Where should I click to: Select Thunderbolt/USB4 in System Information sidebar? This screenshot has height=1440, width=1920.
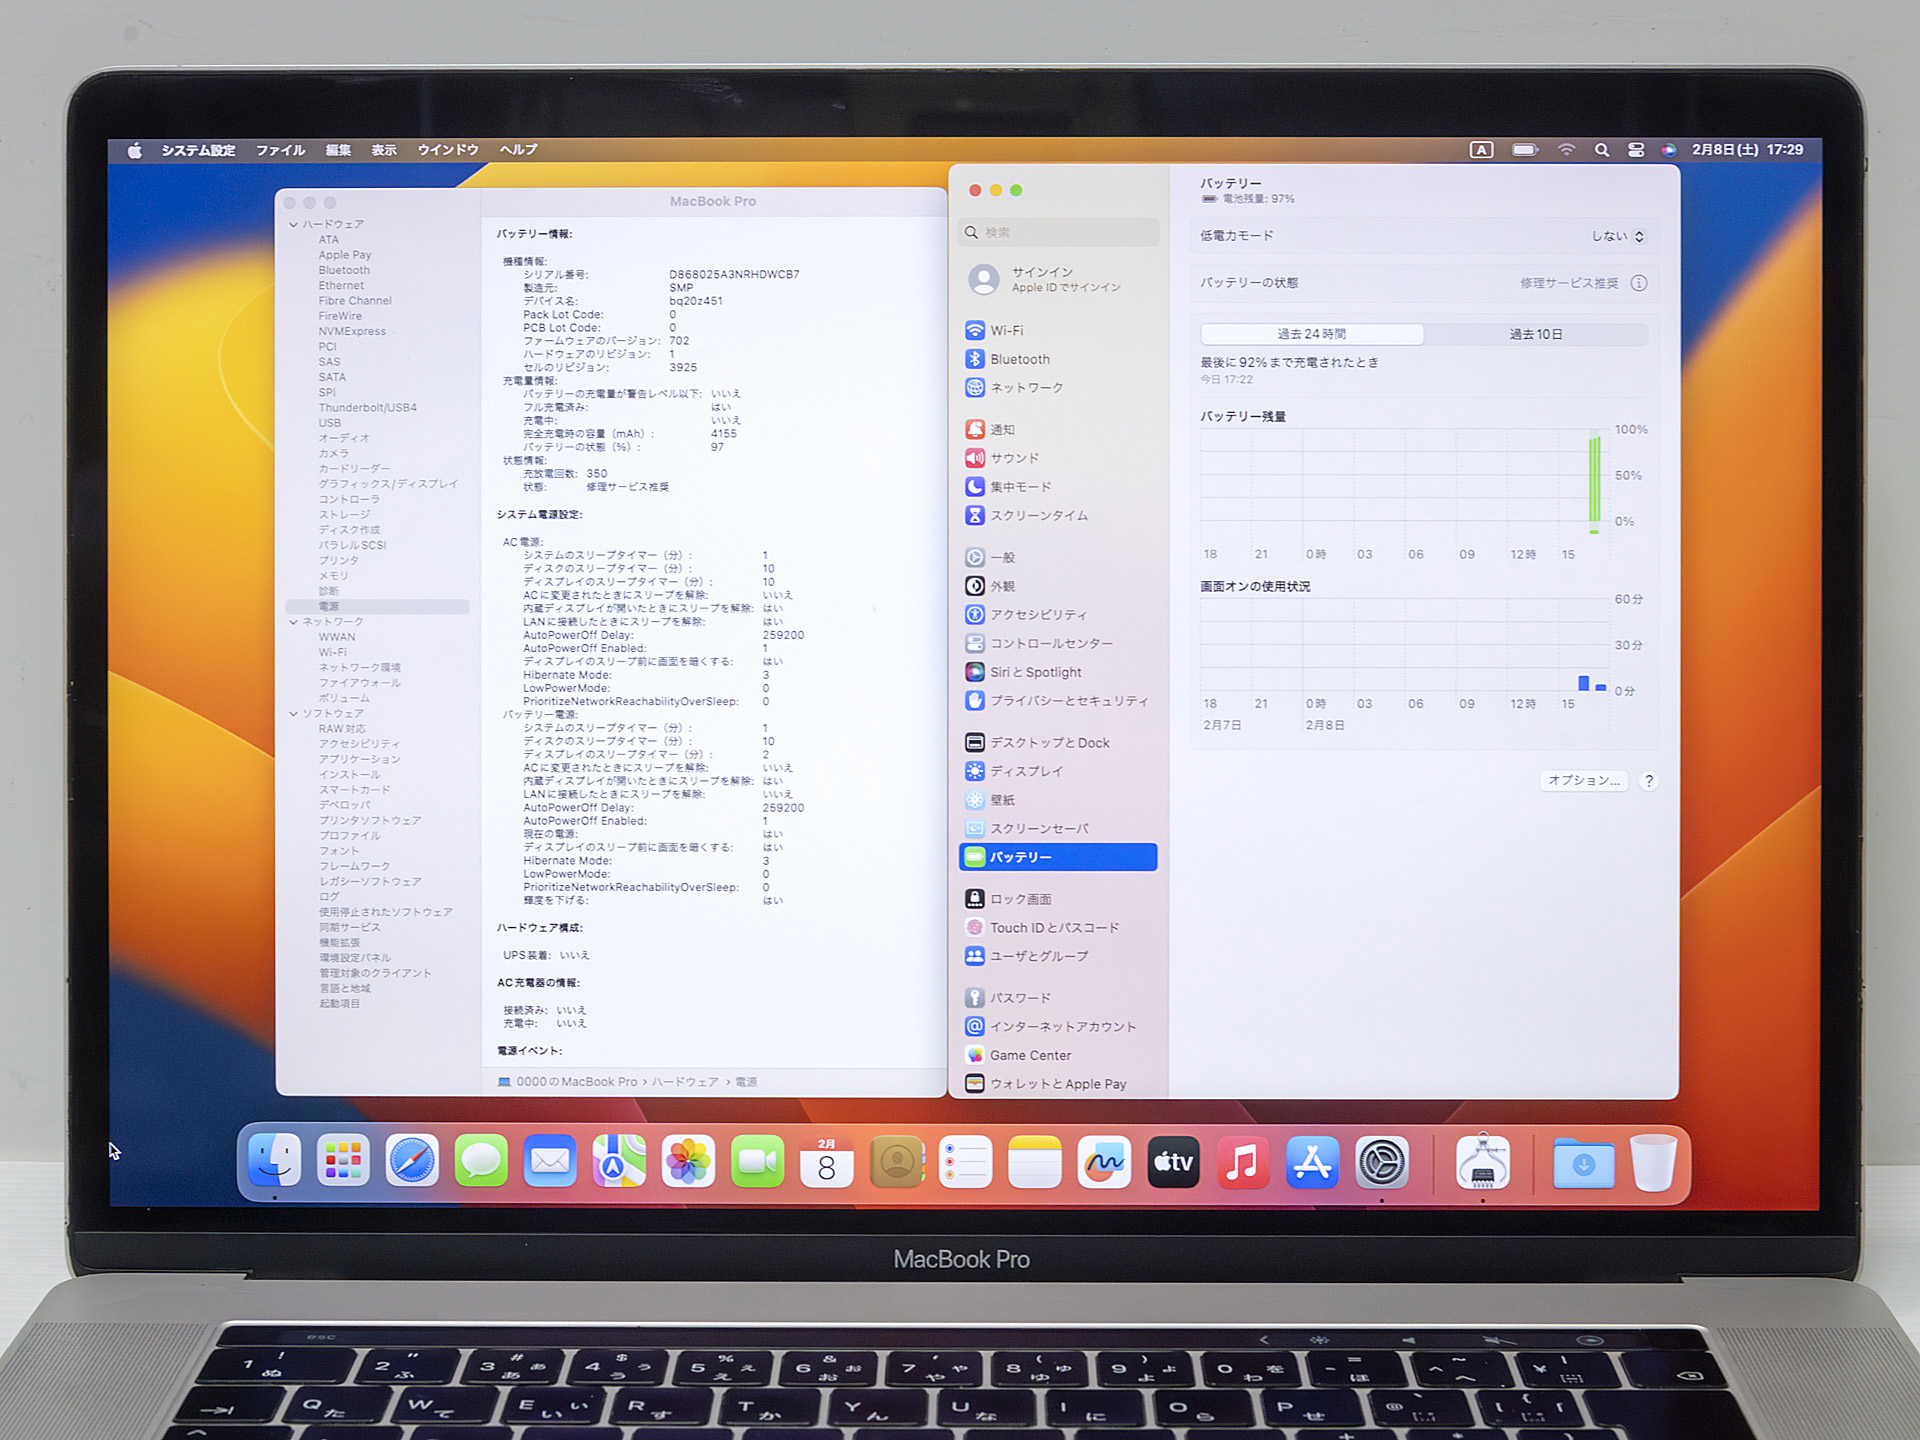[368, 408]
